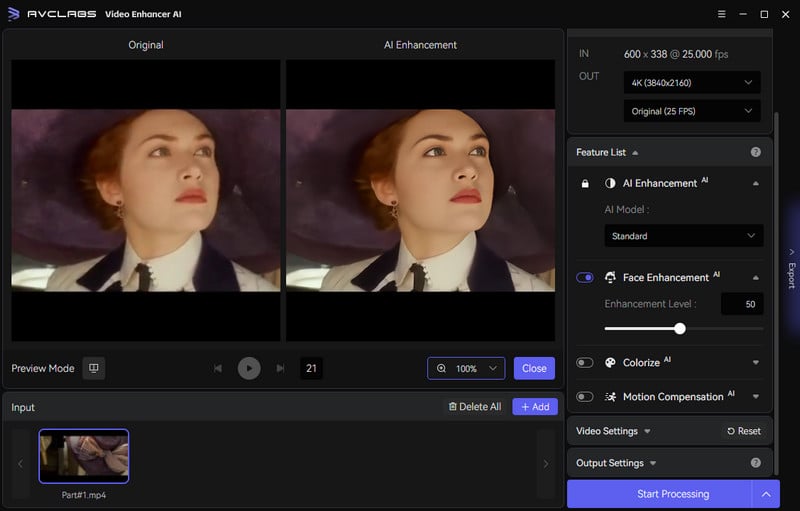Click the '600 x 338 @ 25.000 fps' text

pos(676,54)
